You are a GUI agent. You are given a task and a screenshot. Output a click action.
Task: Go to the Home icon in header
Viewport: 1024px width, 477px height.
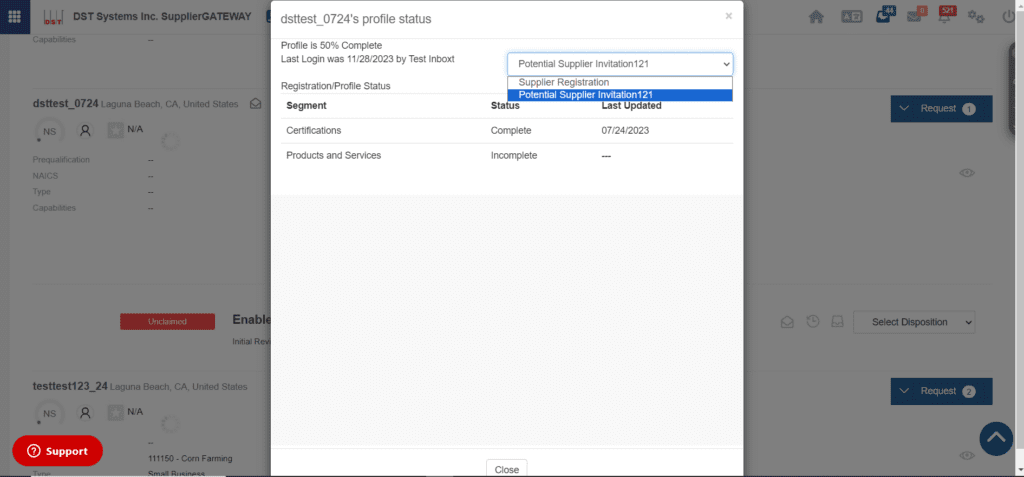pyautogui.click(x=817, y=16)
